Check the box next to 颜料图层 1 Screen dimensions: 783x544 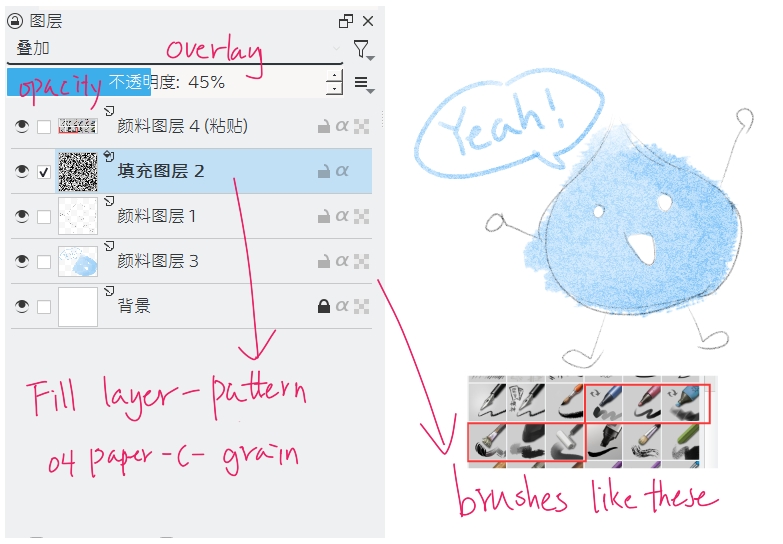44,217
